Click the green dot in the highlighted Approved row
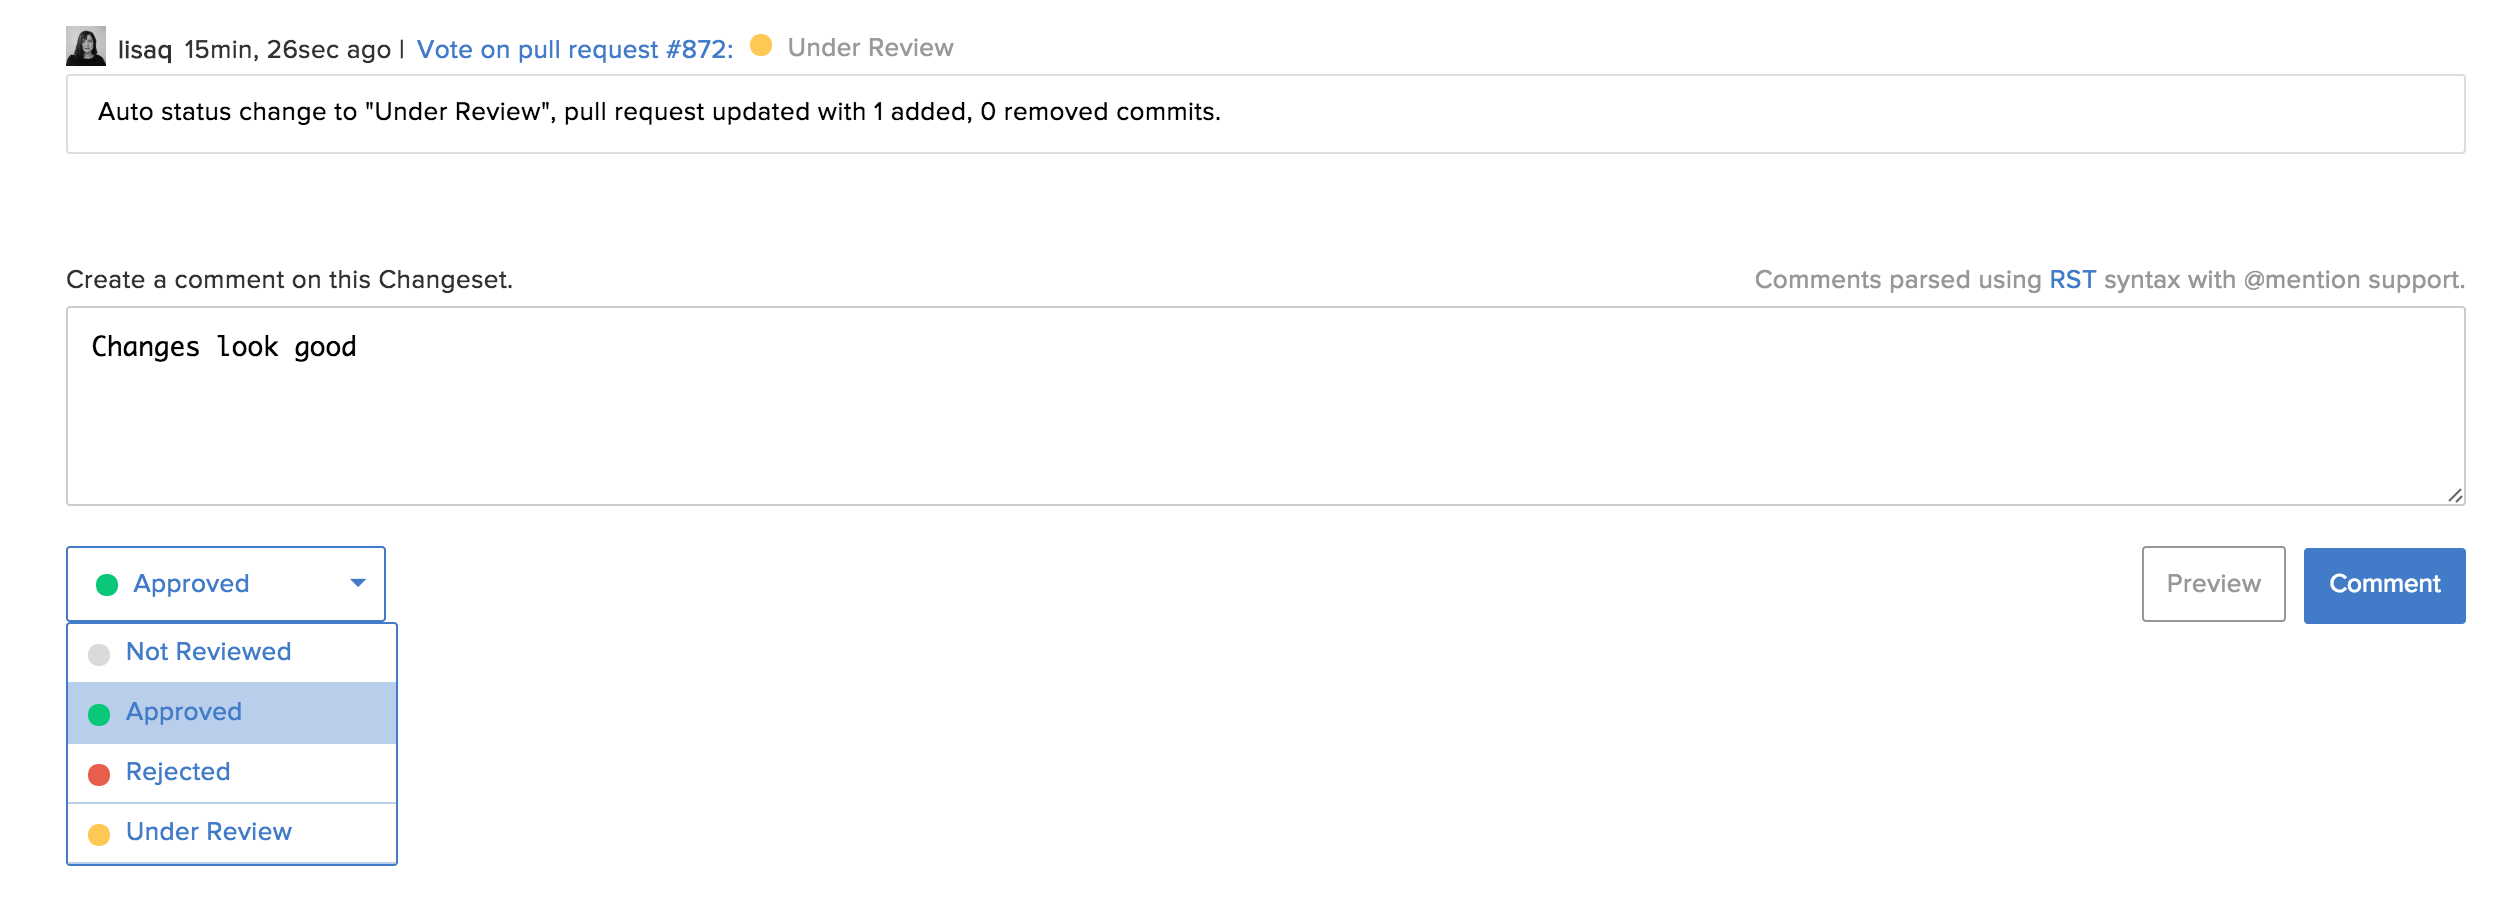 point(99,715)
